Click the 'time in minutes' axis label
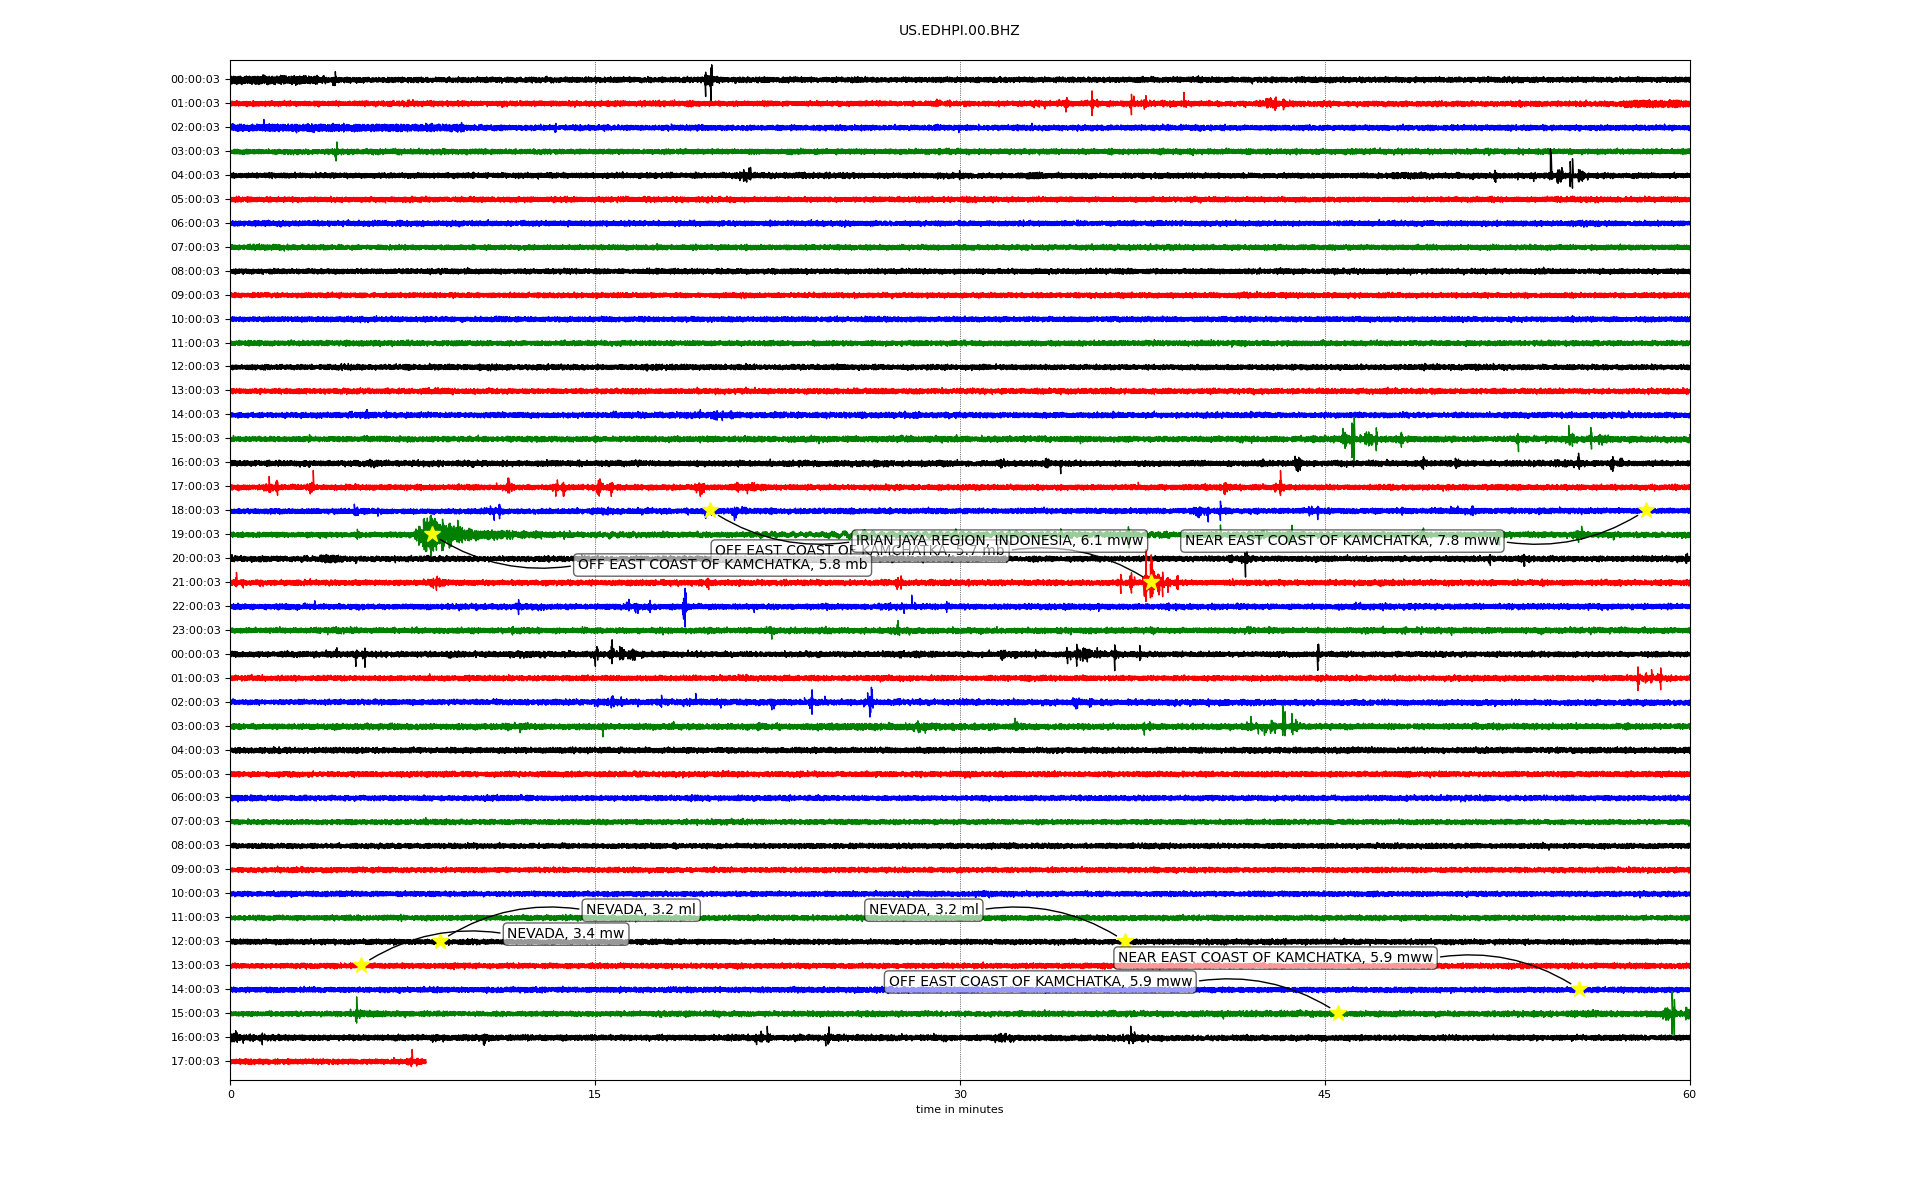Viewport: 1920px width, 1200px height. pyautogui.click(x=959, y=1109)
